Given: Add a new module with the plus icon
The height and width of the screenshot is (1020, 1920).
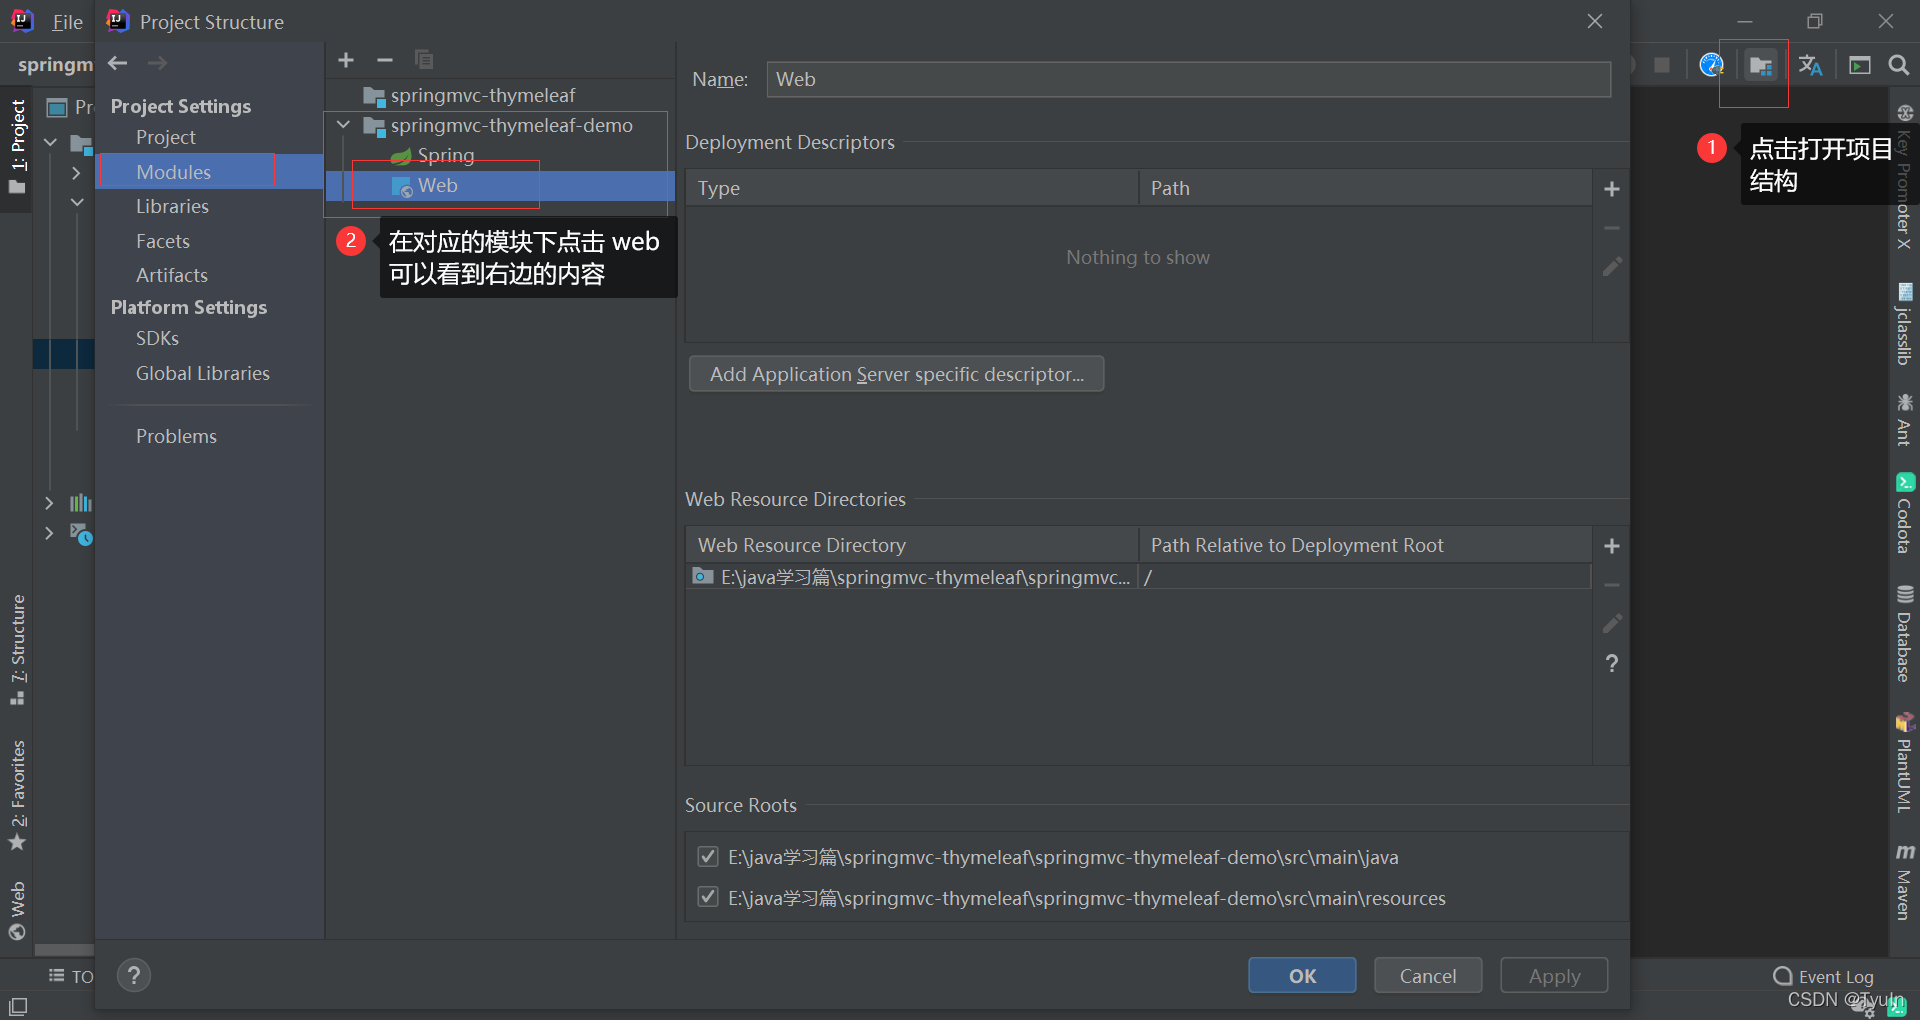Looking at the screenshot, I should (x=346, y=60).
